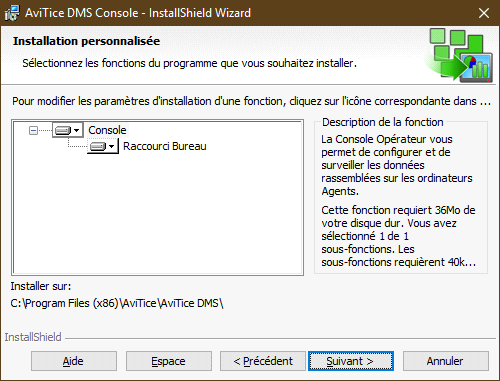The image size is (500, 381).
Task: Open the Console feature install dropdown icon
Action: click(x=68, y=130)
